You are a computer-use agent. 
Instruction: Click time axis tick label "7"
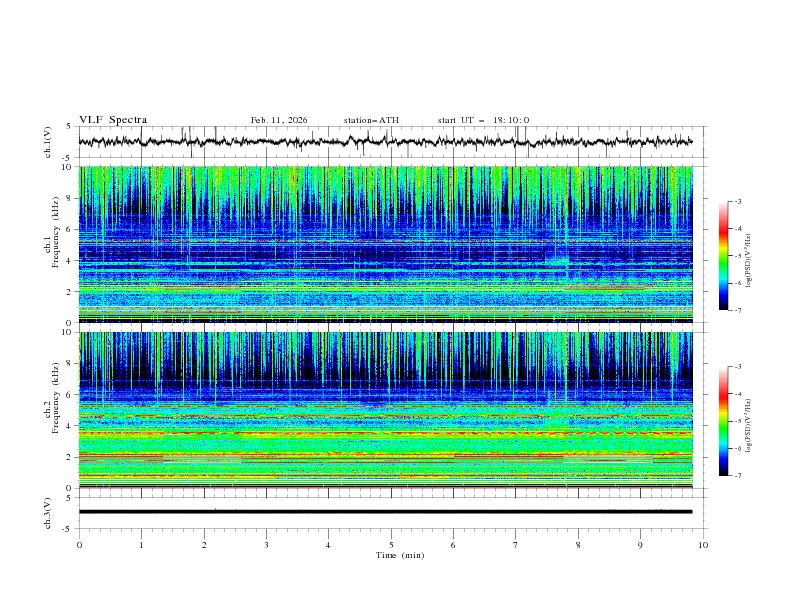[515, 545]
